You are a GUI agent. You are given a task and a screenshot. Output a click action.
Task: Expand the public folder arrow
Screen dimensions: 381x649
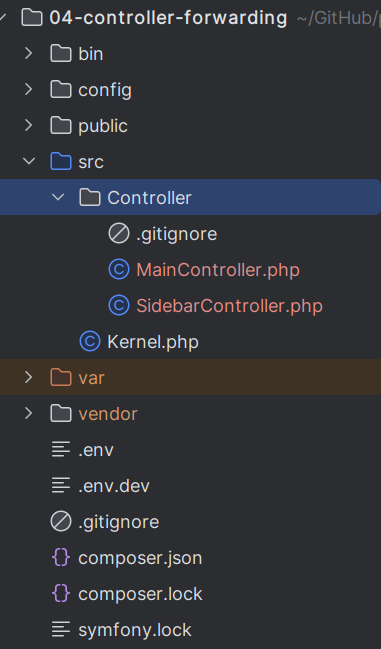pyautogui.click(x=29, y=125)
